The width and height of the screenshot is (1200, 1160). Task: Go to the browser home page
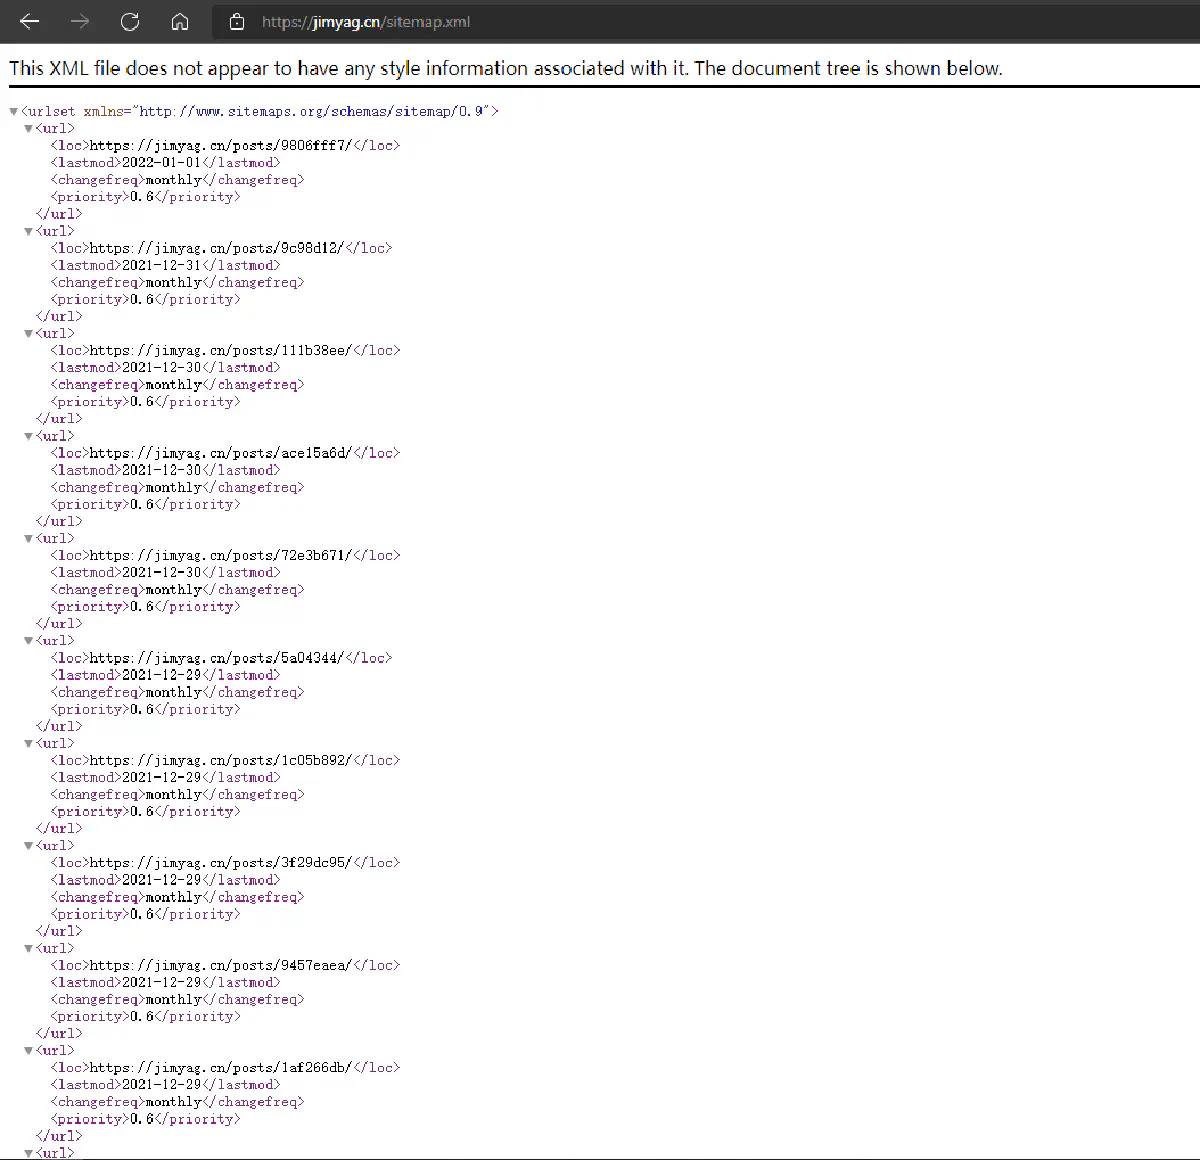pos(180,21)
